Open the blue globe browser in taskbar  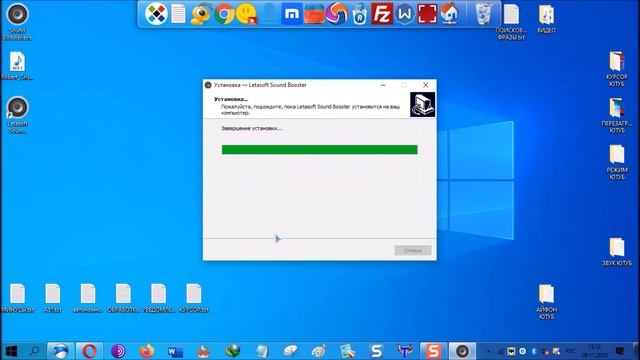pos(60,351)
